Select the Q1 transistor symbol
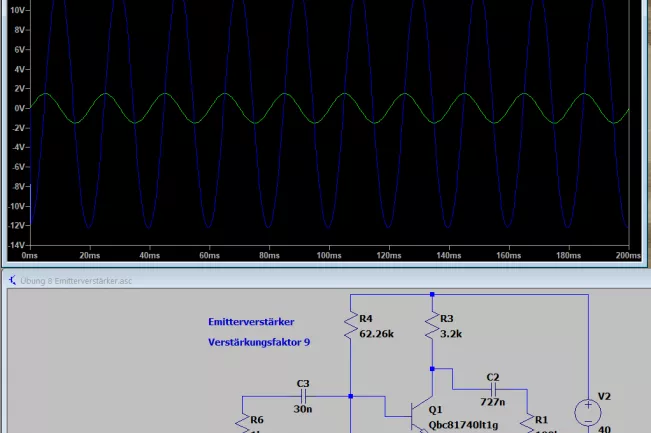The height and width of the screenshot is (433, 651). click(420, 416)
